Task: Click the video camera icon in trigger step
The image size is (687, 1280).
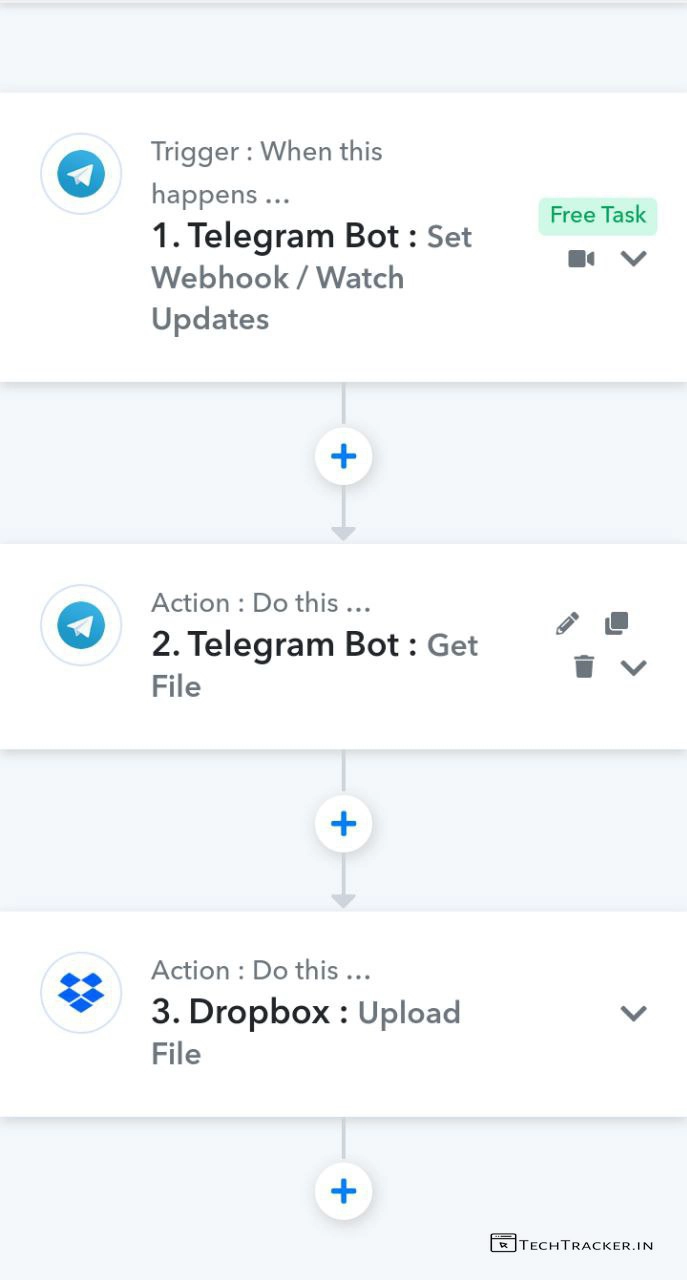Action: 581,259
